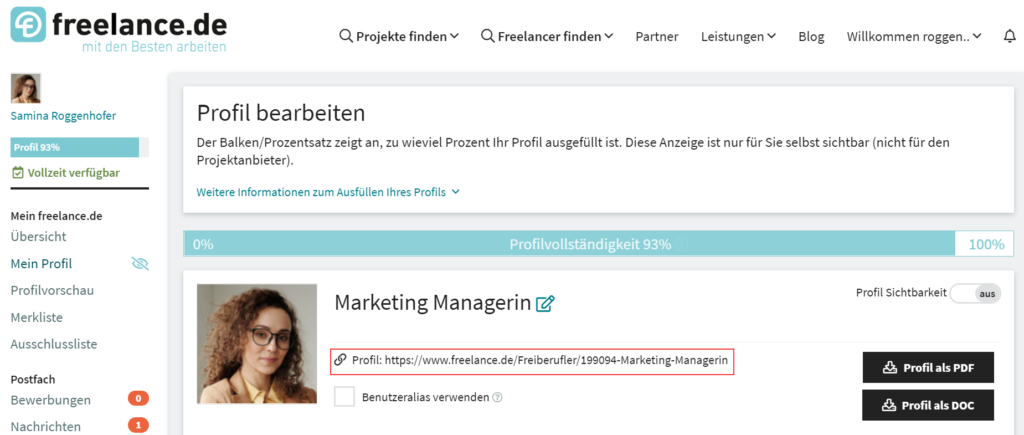Image resolution: width=1024 pixels, height=435 pixels.
Task: Go to the Blog page
Action: pyautogui.click(x=811, y=36)
